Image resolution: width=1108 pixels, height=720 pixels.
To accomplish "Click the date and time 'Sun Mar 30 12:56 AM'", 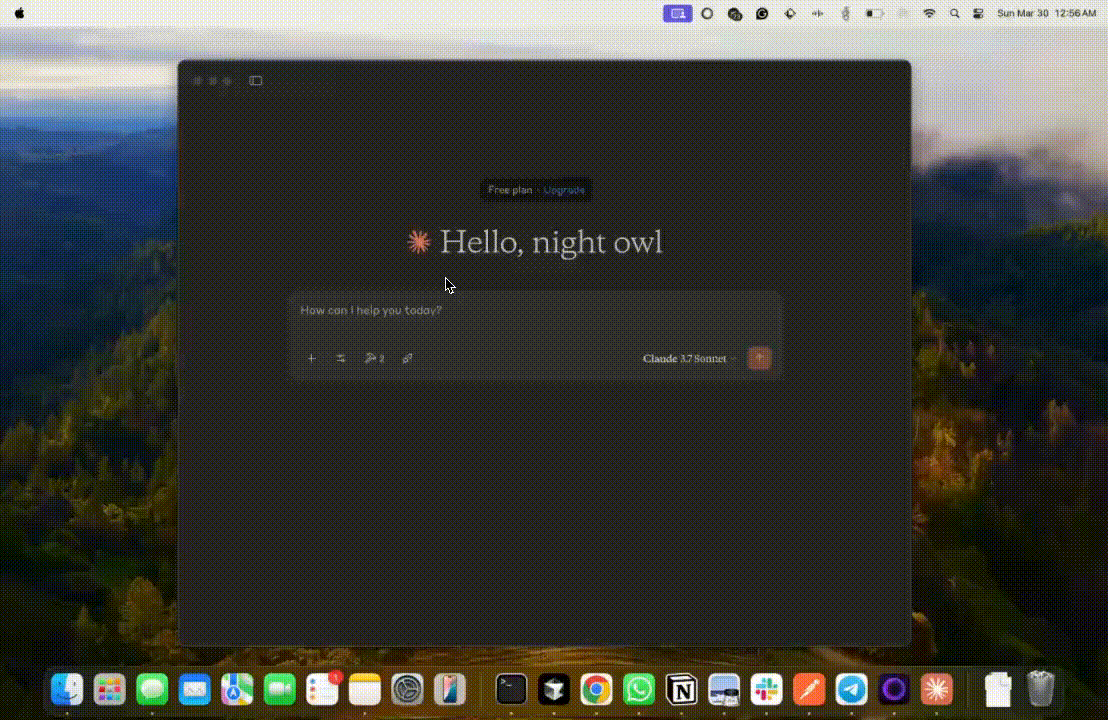I will 1047,13.
